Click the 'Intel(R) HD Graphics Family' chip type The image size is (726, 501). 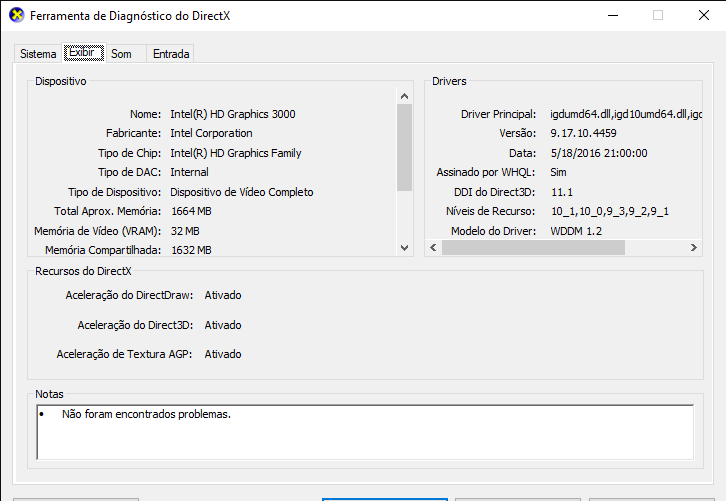(236, 153)
